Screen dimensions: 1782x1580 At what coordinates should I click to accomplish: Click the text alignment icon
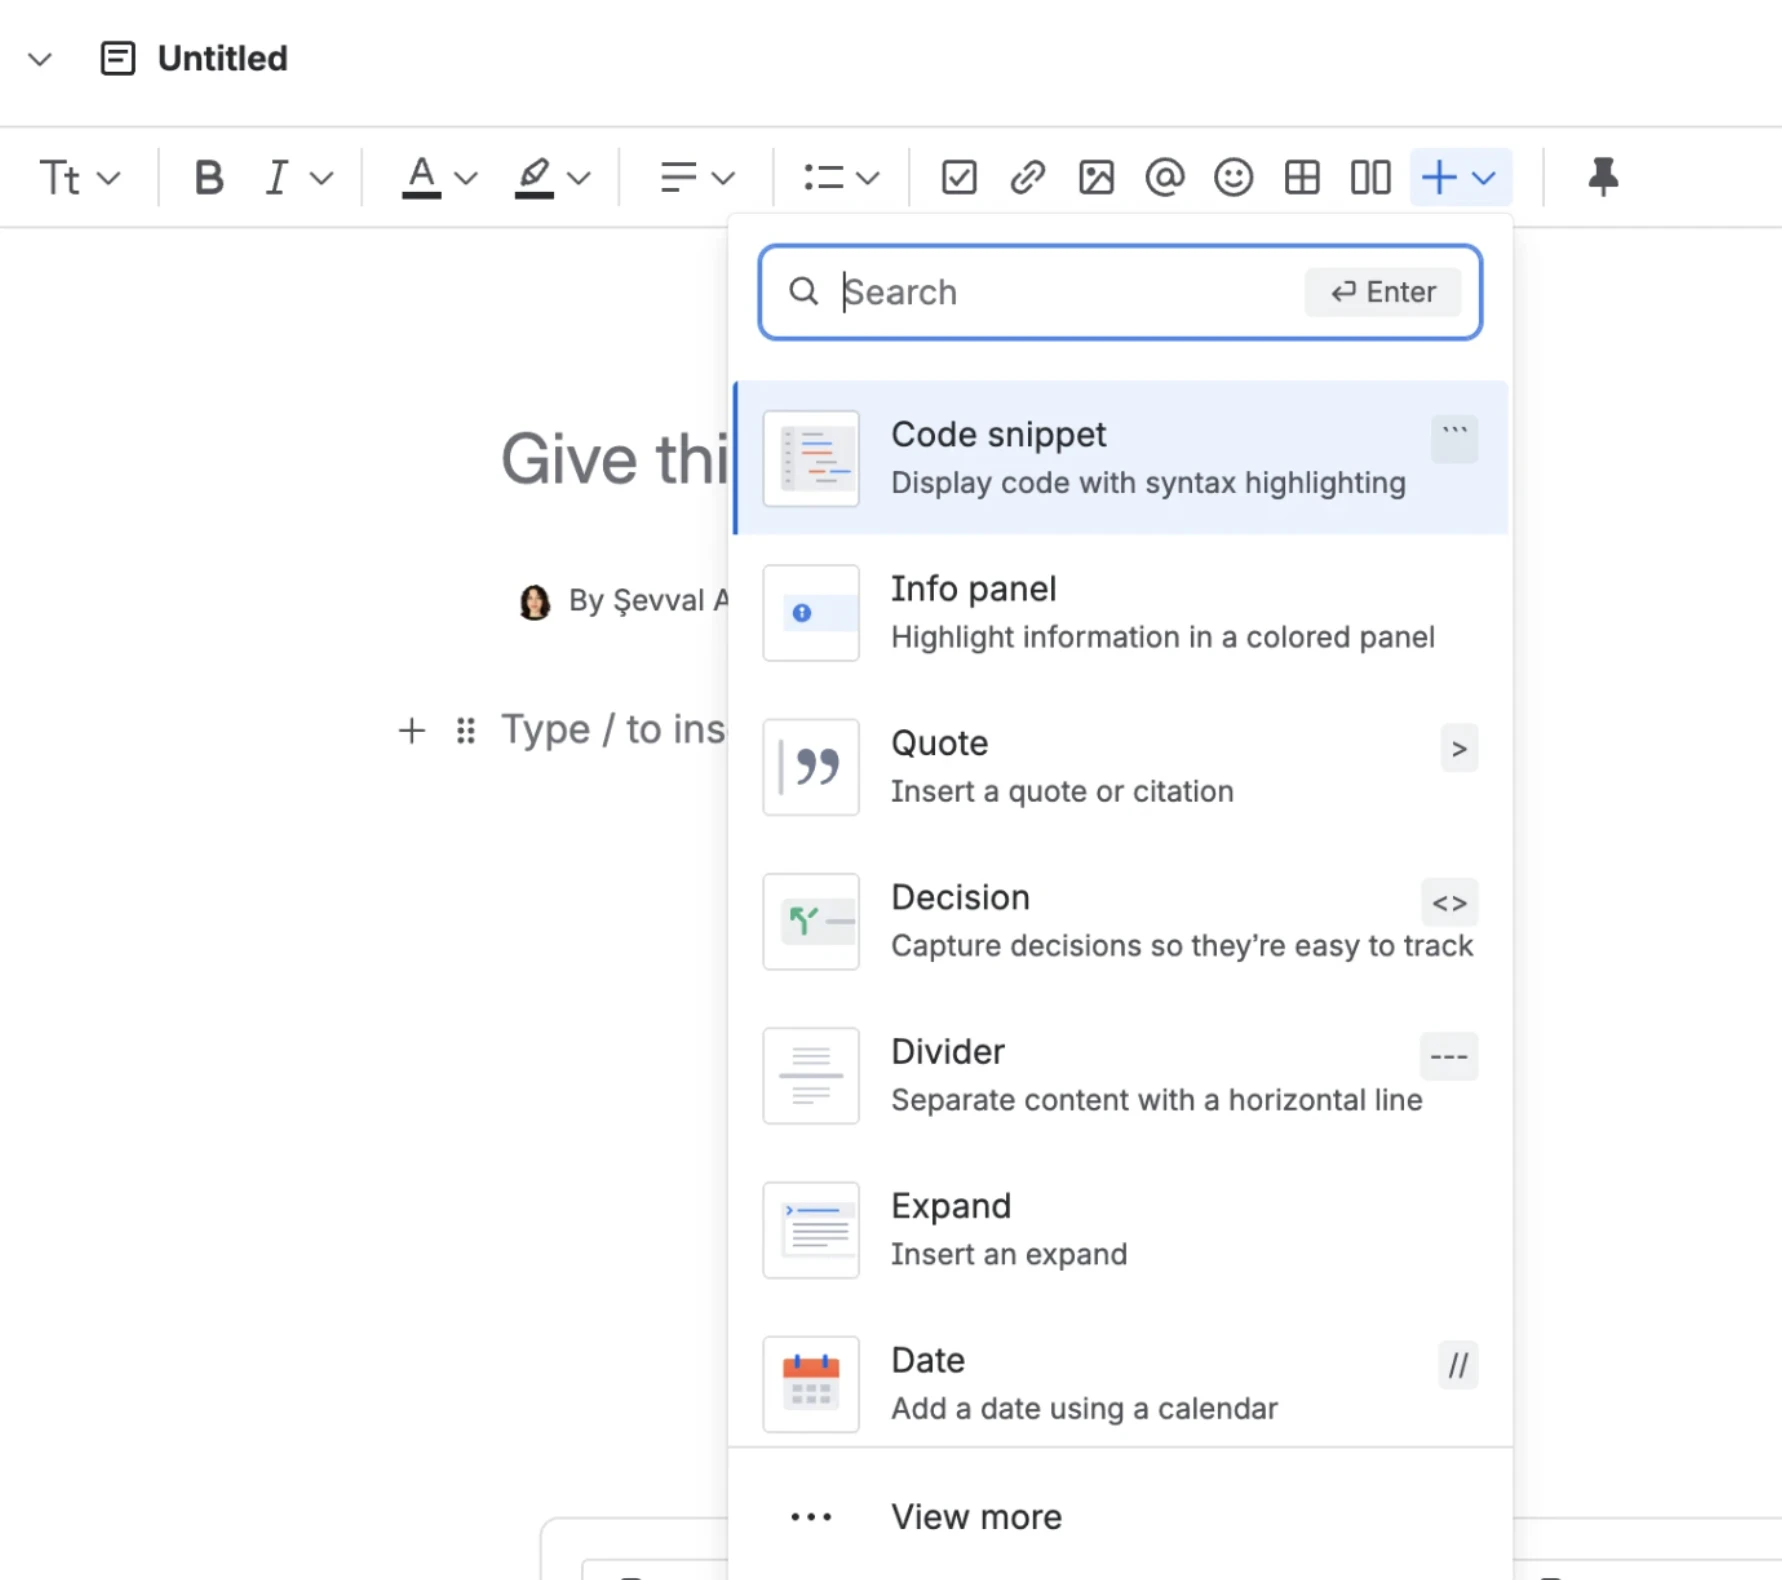pos(678,178)
